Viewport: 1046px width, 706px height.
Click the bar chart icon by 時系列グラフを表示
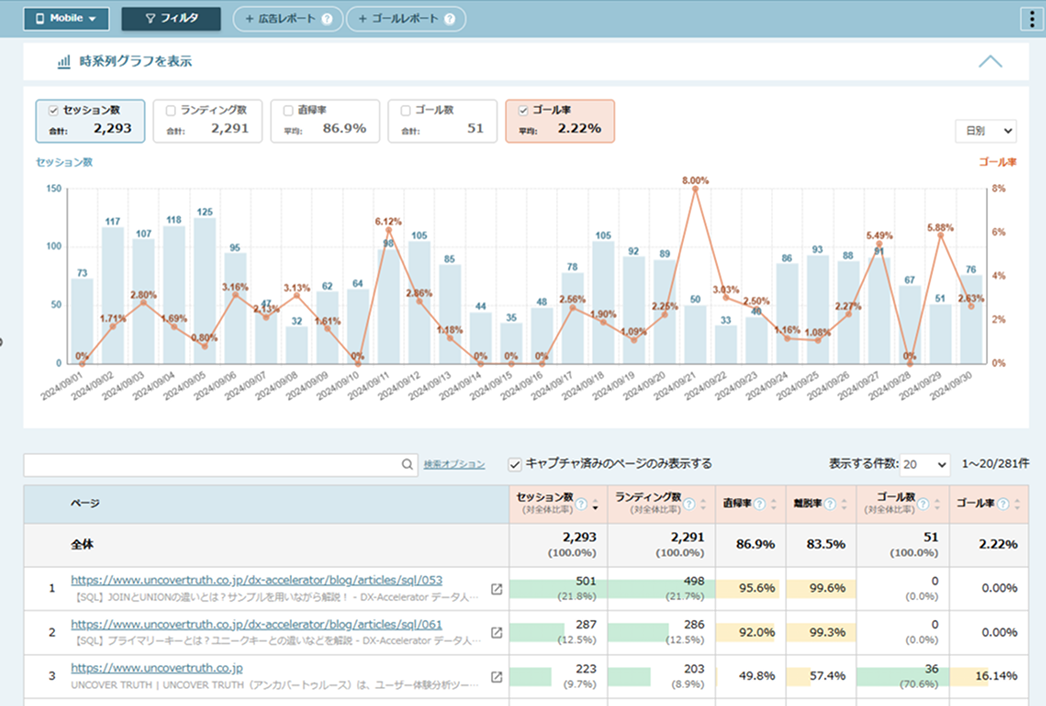pos(64,61)
